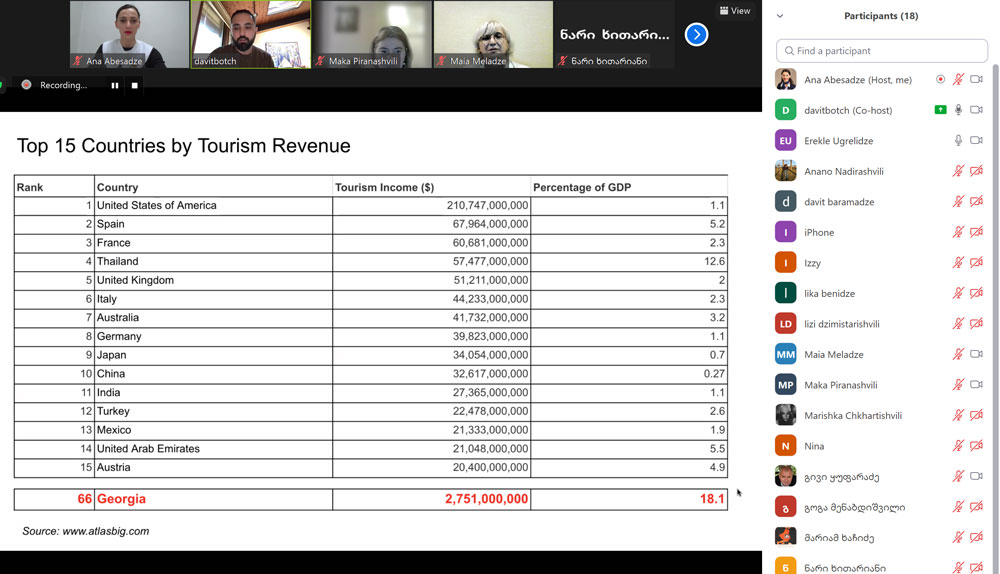This screenshot has width=1000, height=574.
Task: Toggle Ana Abesadze's muted microphone icon
Action: (x=958, y=80)
